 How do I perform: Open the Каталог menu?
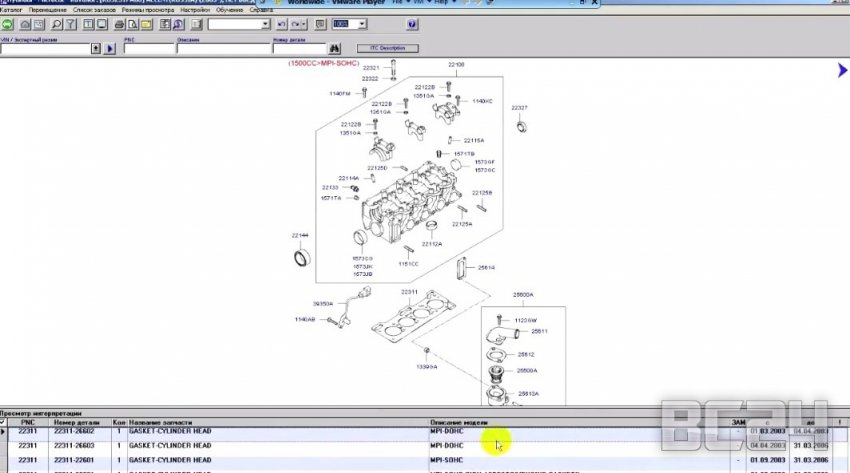[x=11, y=9]
